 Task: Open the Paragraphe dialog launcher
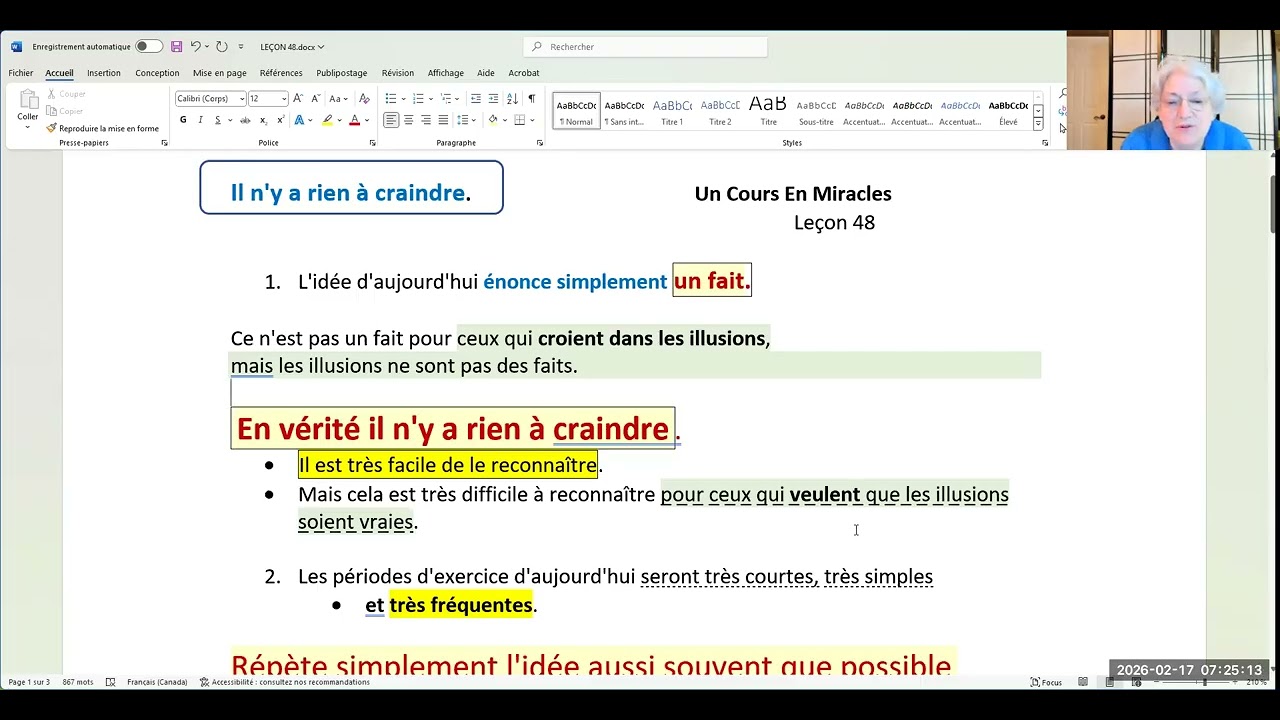click(x=540, y=143)
